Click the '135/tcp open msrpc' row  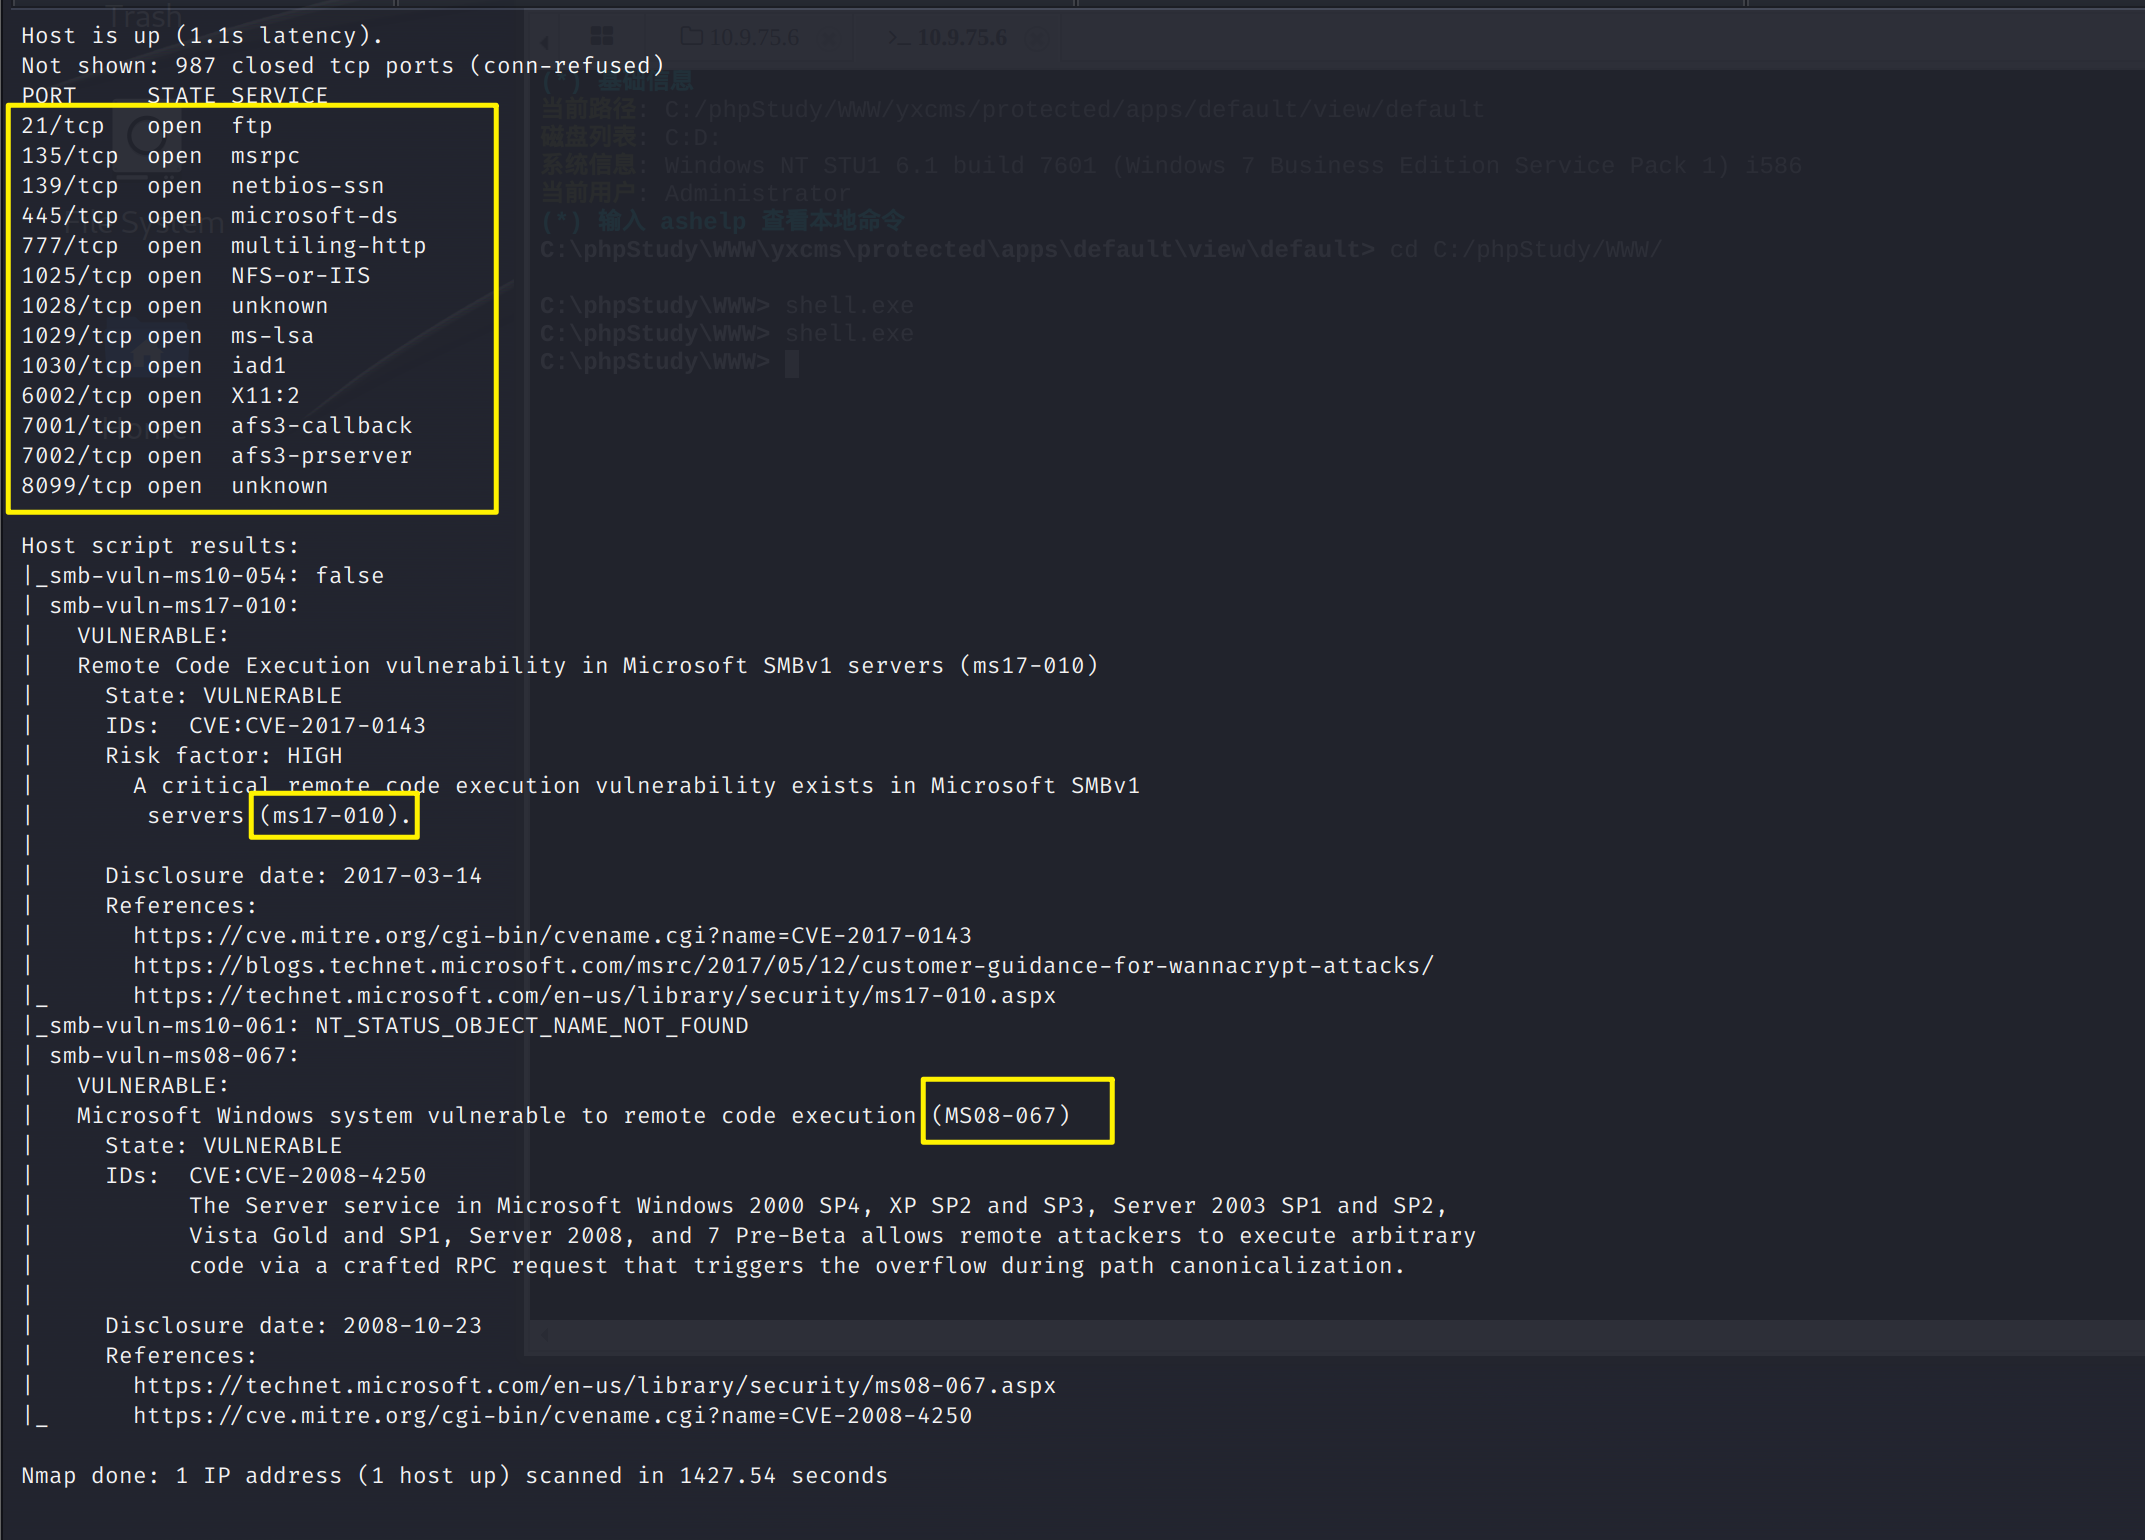tap(161, 156)
